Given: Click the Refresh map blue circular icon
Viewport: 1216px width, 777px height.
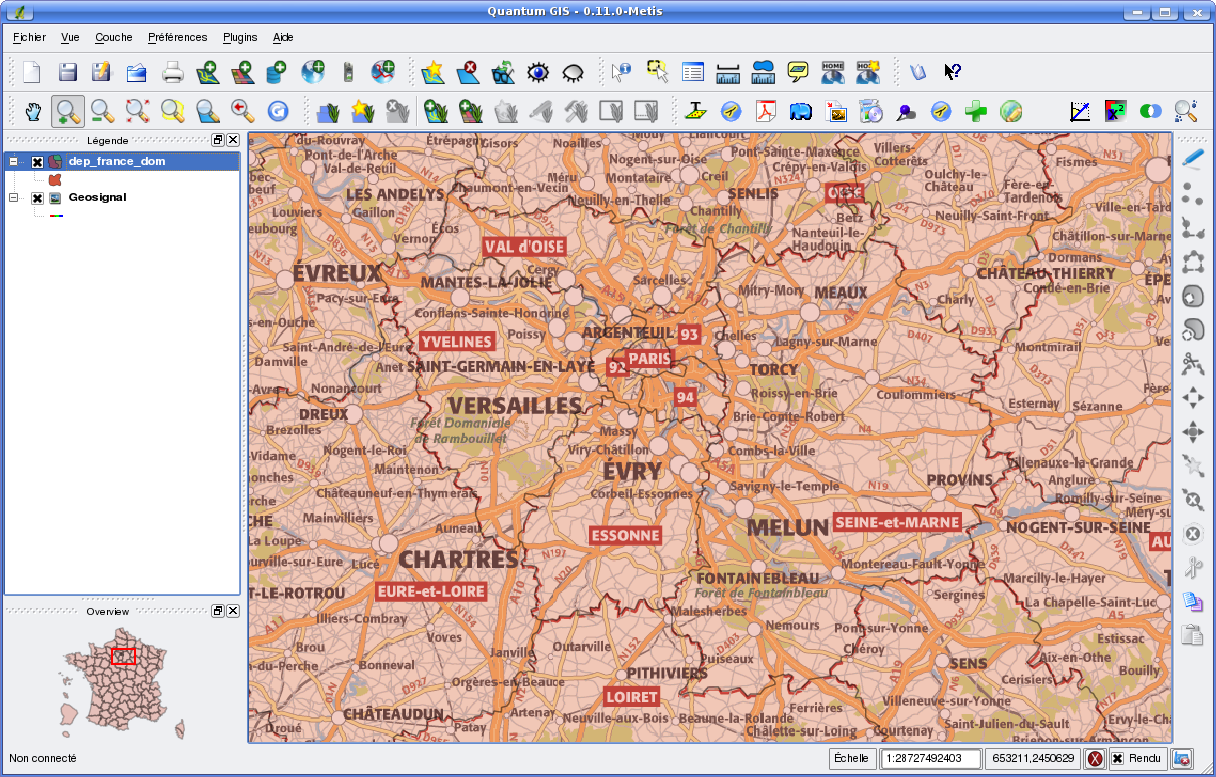Looking at the screenshot, I should click(x=277, y=111).
